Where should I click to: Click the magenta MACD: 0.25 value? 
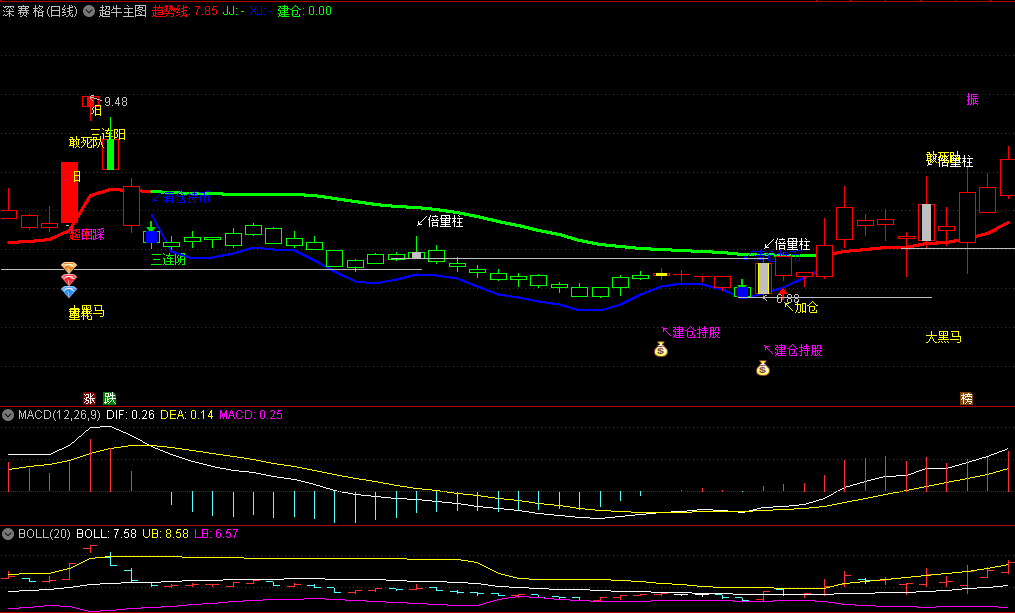tap(251, 415)
